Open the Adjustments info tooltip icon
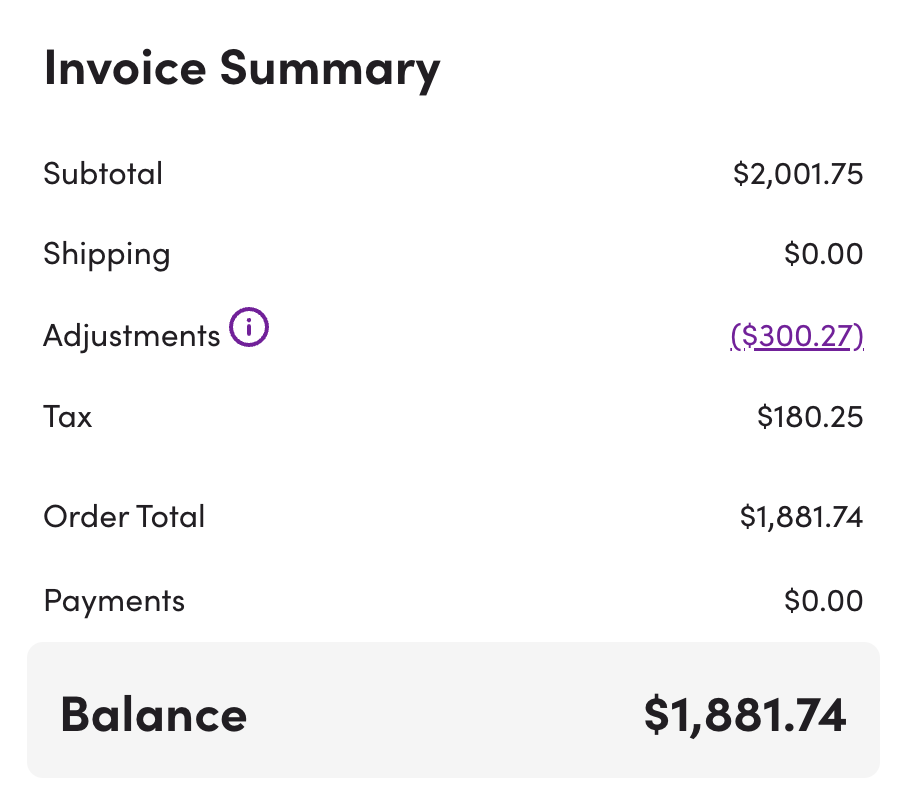The height and width of the screenshot is (802, 916). tap(249, 327)
